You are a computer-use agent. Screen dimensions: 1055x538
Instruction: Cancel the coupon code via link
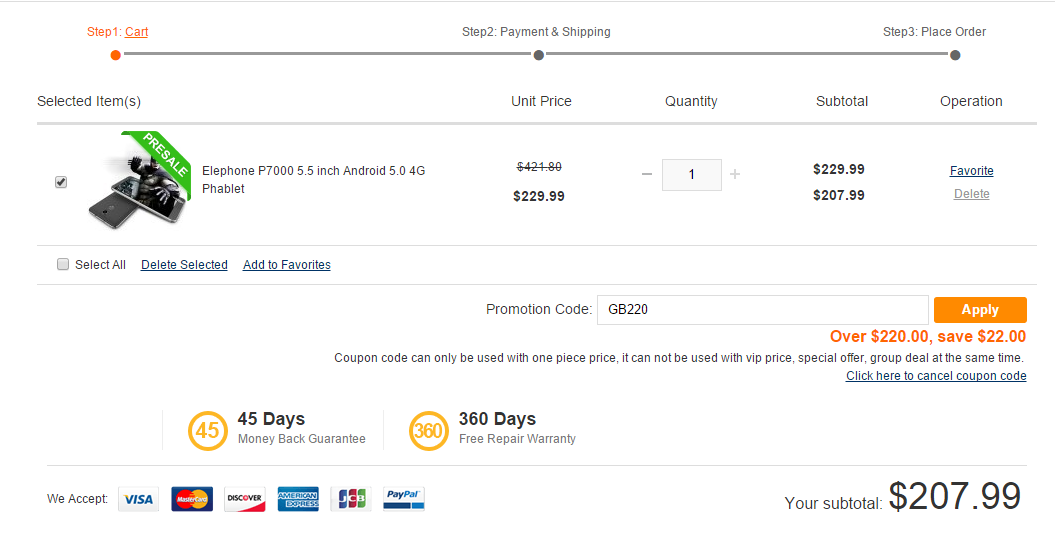[936, 376]
